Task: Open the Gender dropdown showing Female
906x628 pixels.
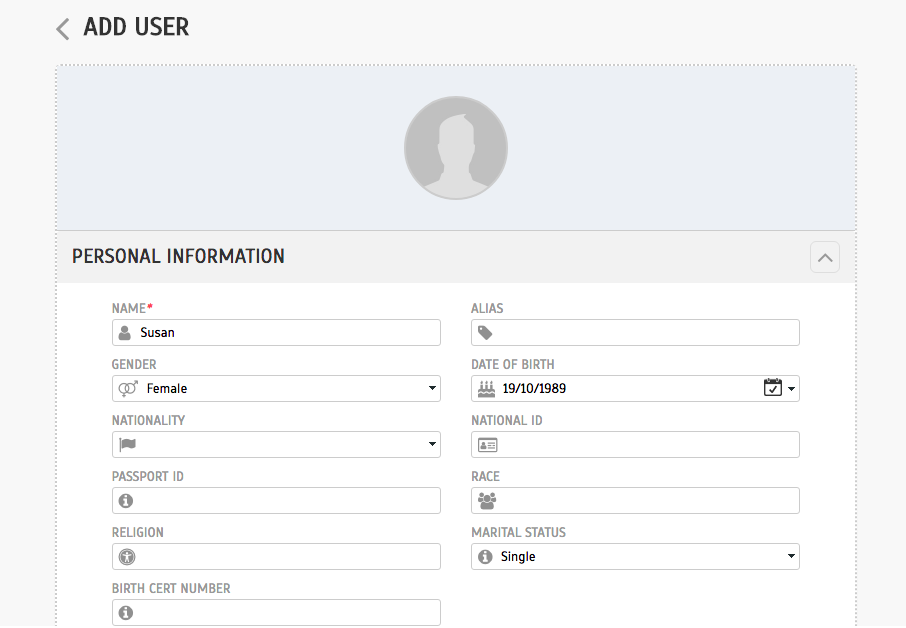Action: click(x=276, y=388)
